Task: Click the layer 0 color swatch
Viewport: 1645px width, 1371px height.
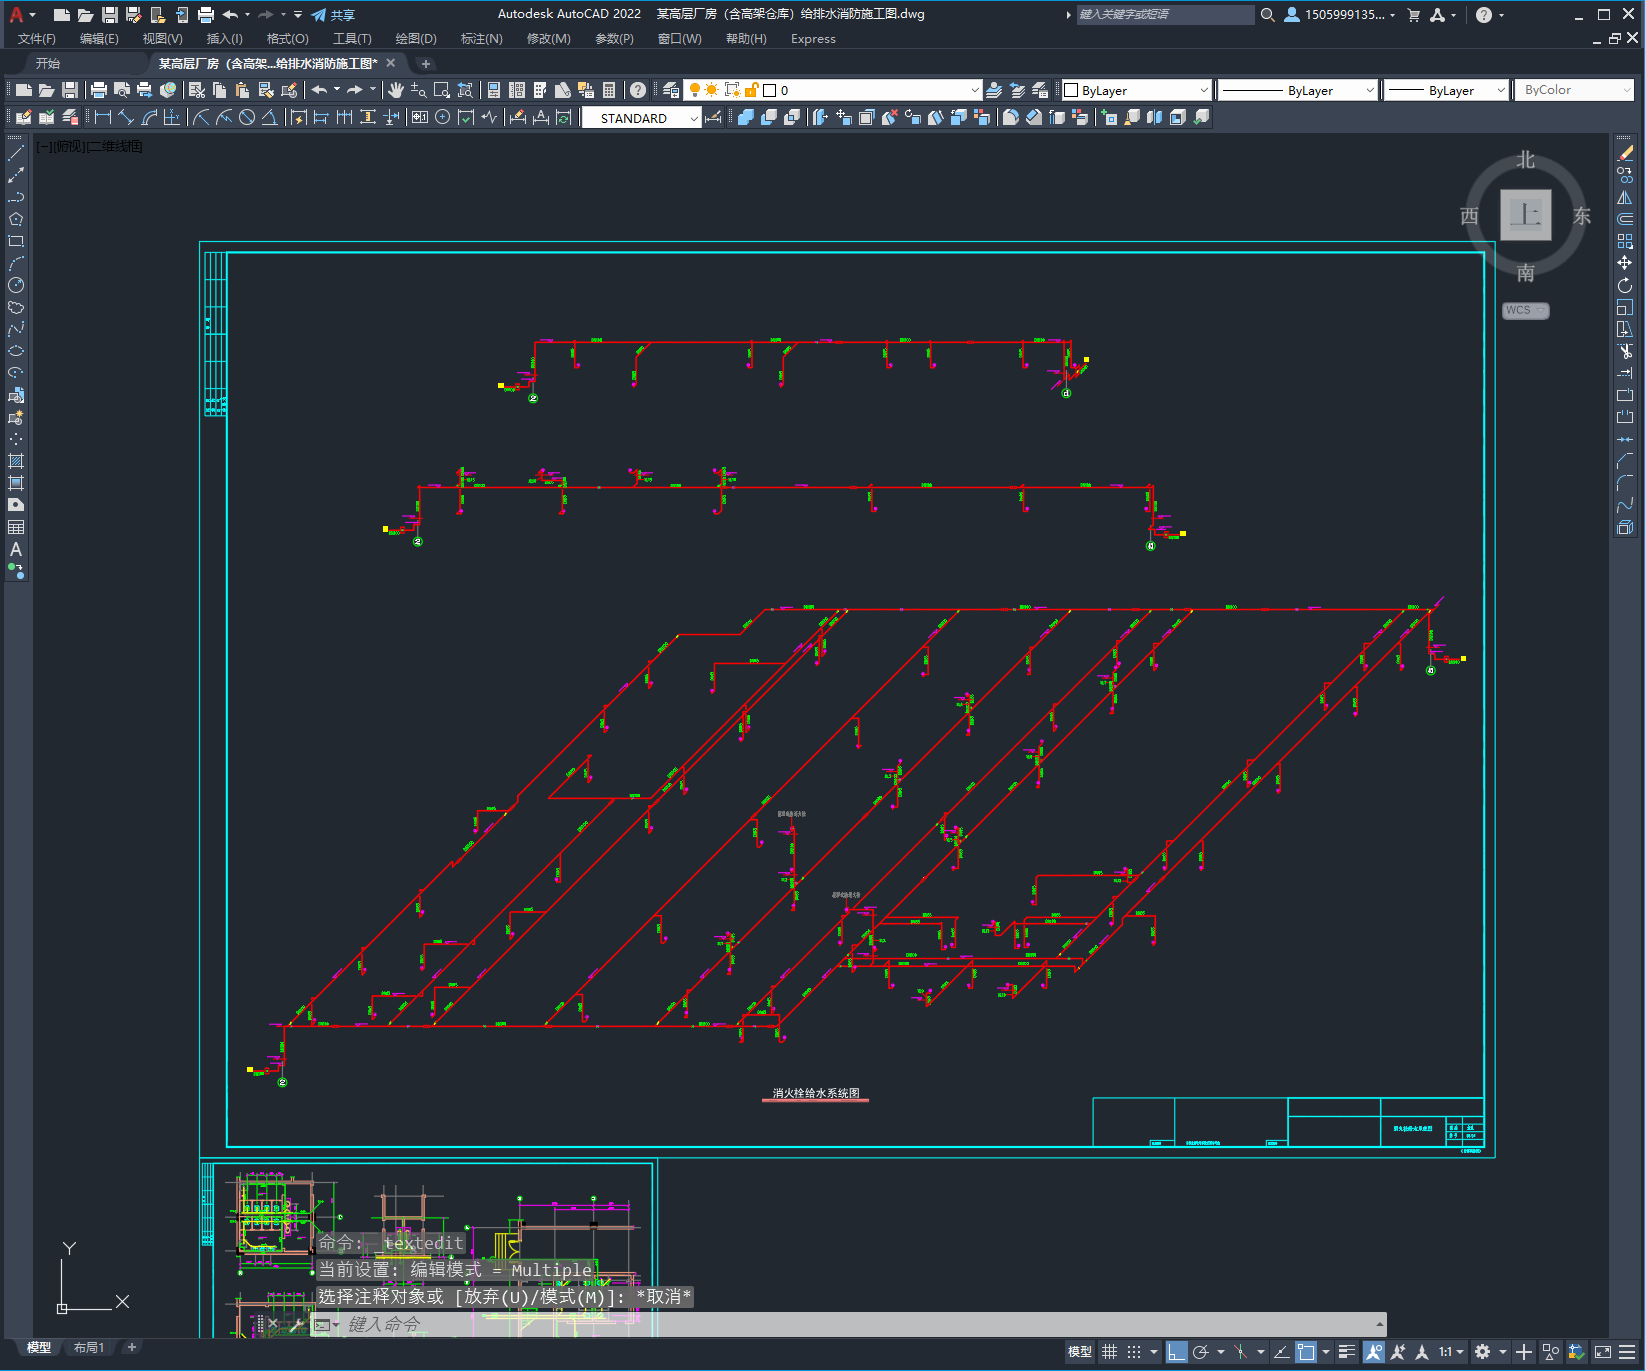Action: 770,90
